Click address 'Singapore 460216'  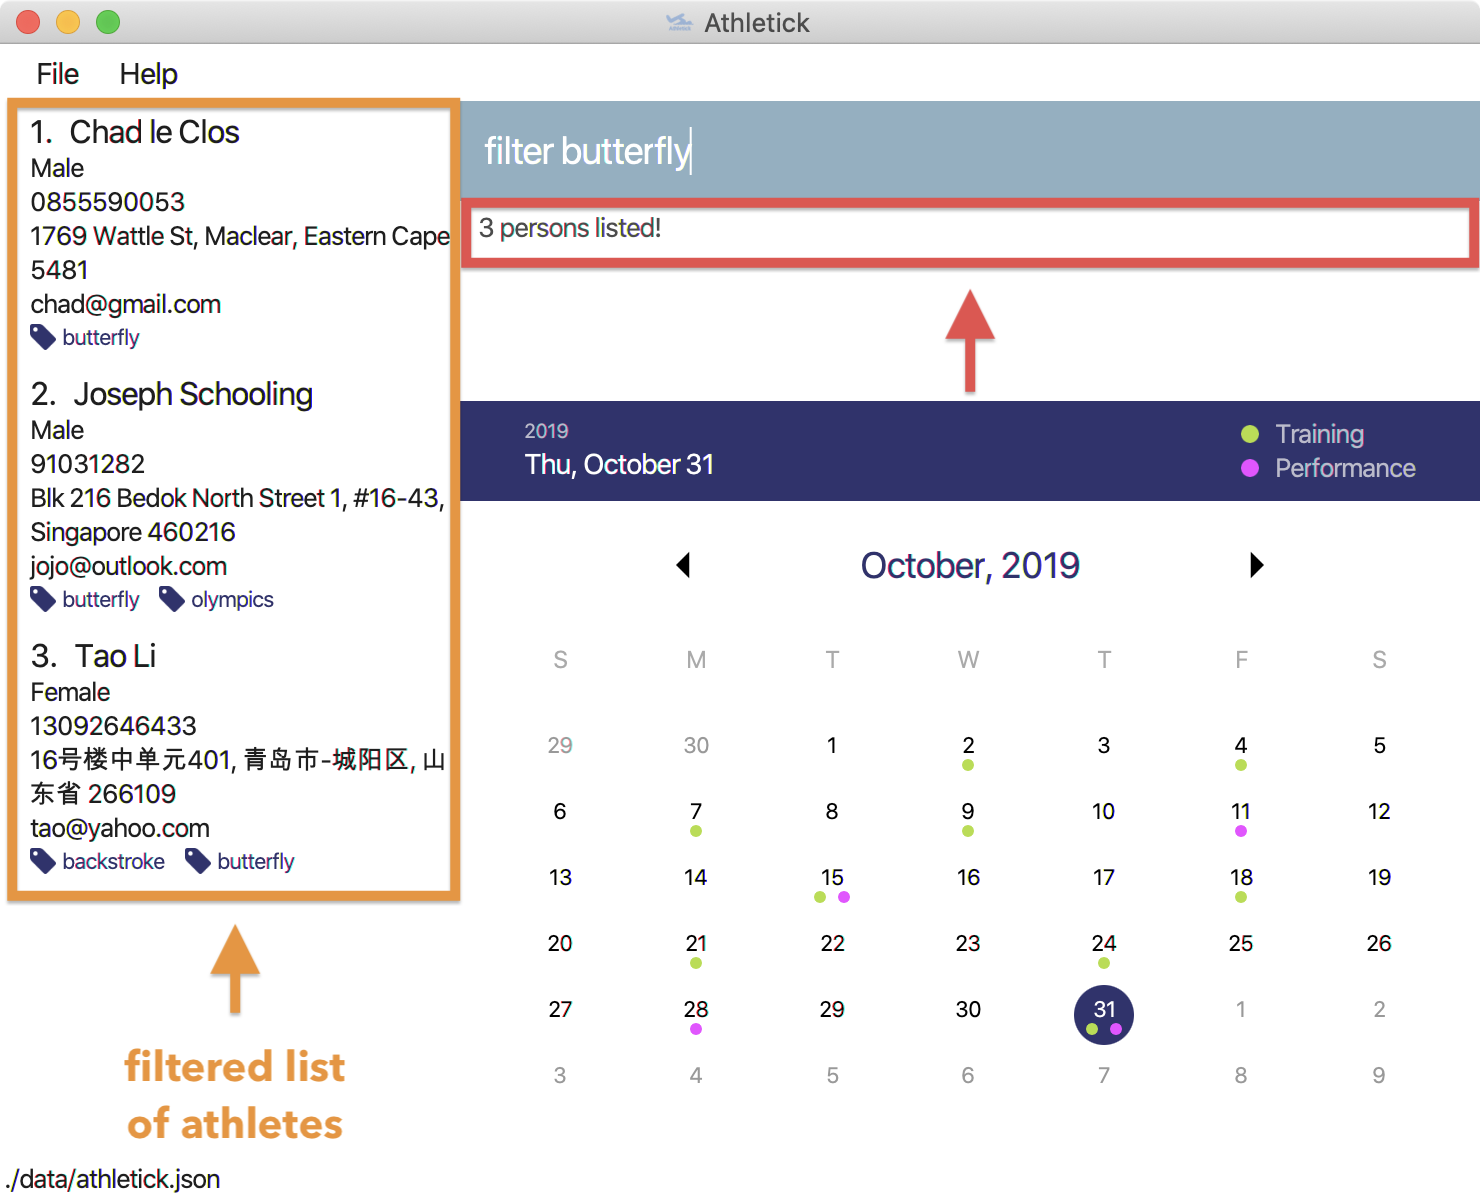click(133, 532)
